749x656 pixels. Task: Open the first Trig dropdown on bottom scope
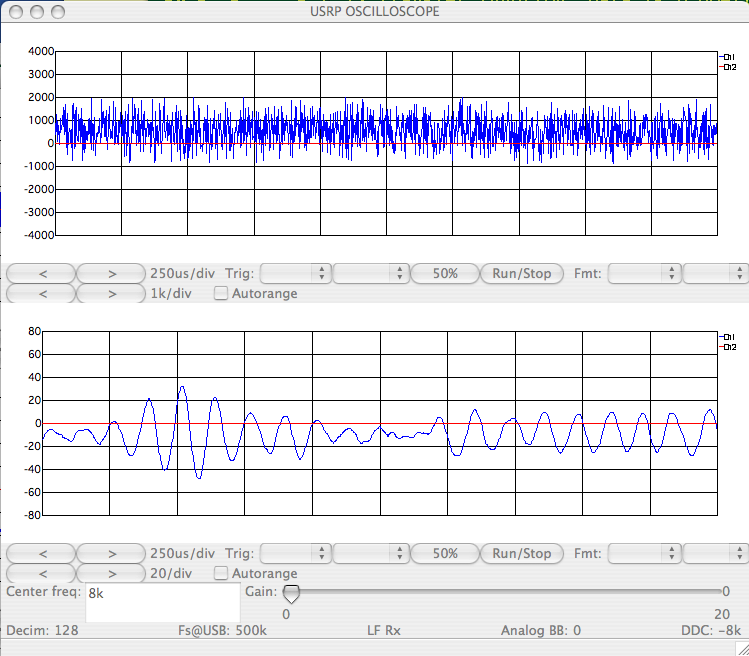(296, 553)
